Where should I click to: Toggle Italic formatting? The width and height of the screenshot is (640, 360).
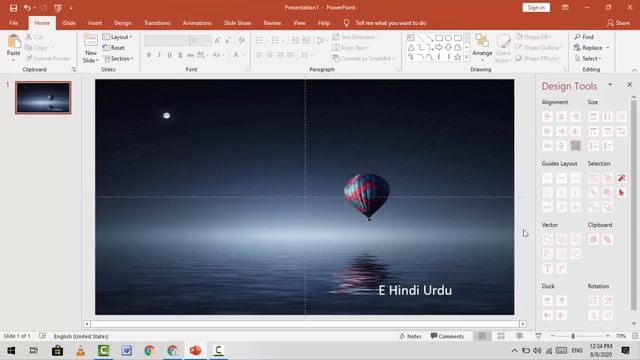pyautogui.click(x=159, y=55)
